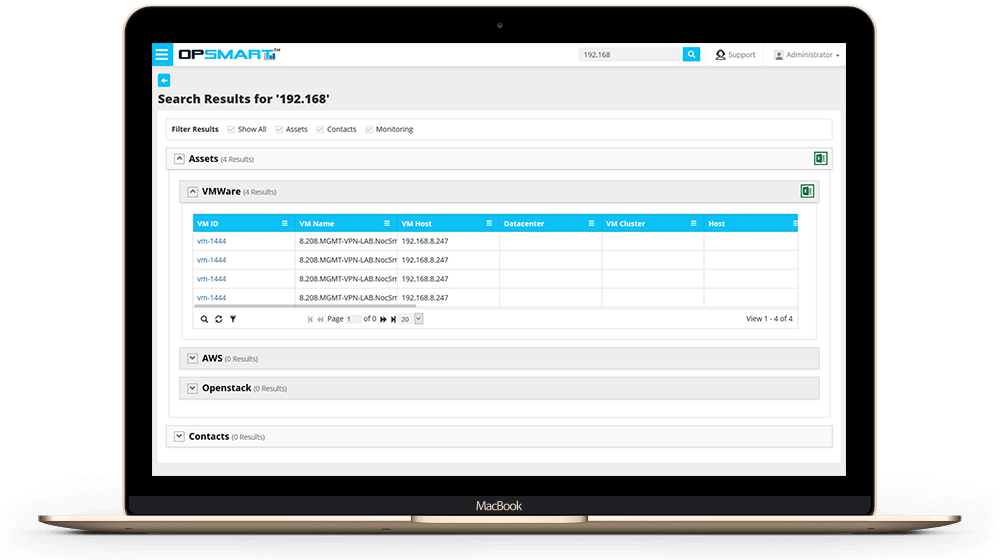Click the grid horizontal scrollbar
This screenshot has width=1000, height=560.
[305, 306]
